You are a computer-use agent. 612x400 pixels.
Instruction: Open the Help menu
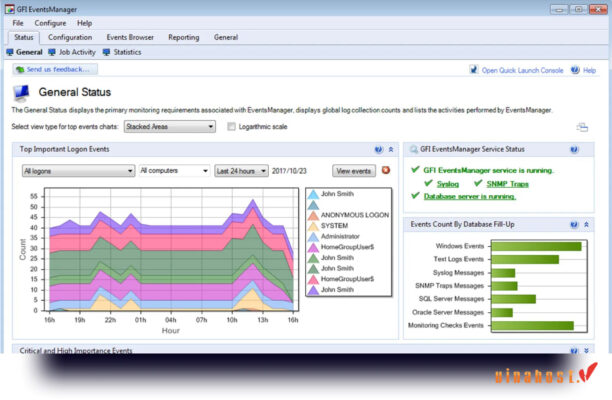pyautogui.click(x=84, y=23)
